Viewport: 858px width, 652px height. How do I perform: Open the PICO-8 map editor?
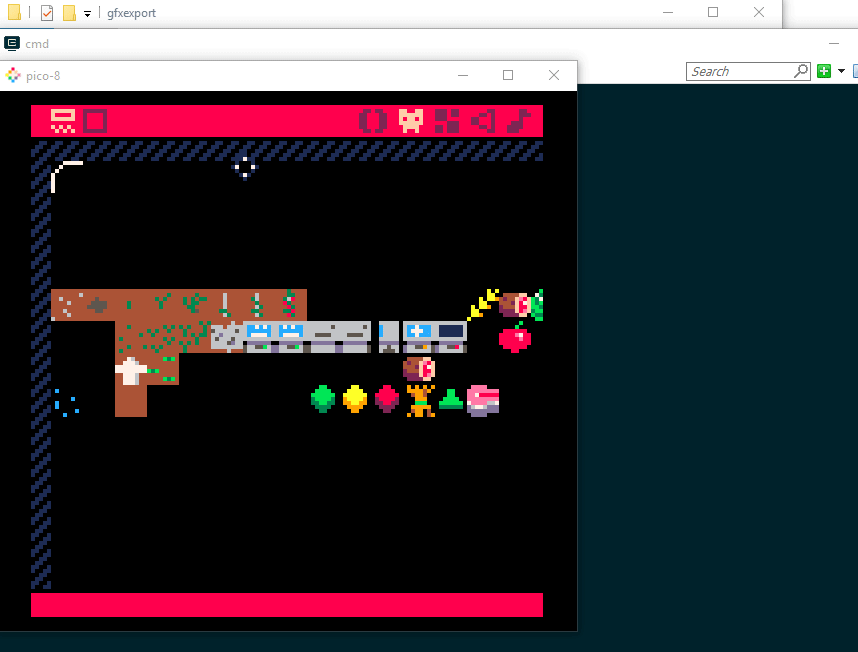pos(447,121)
